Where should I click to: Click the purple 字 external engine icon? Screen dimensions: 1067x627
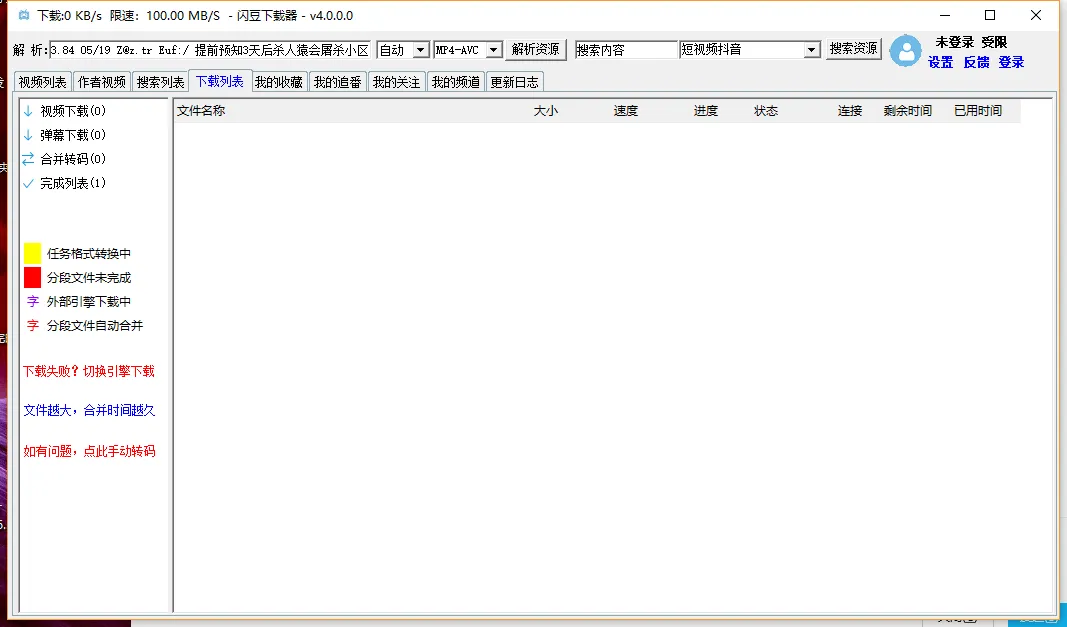point(31,301)
